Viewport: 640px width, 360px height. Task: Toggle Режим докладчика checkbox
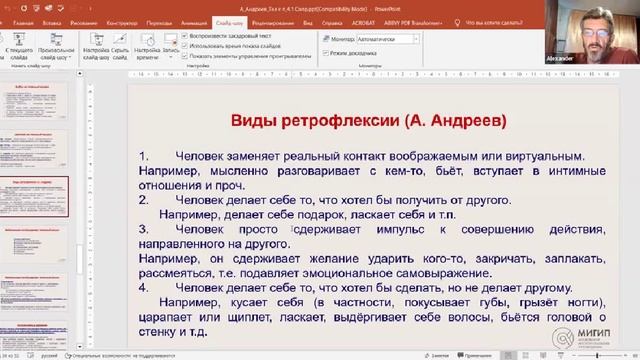(326, 53)
